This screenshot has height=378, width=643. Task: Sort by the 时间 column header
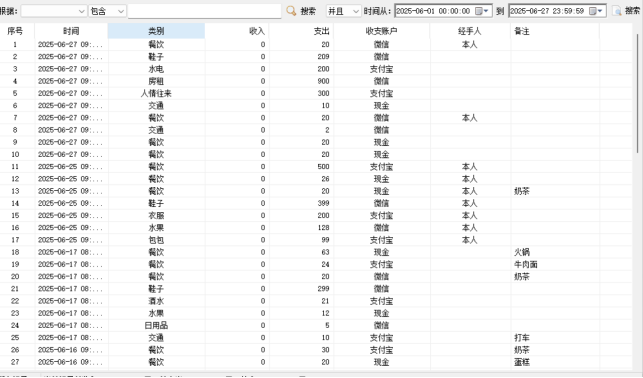click(71, 31)
